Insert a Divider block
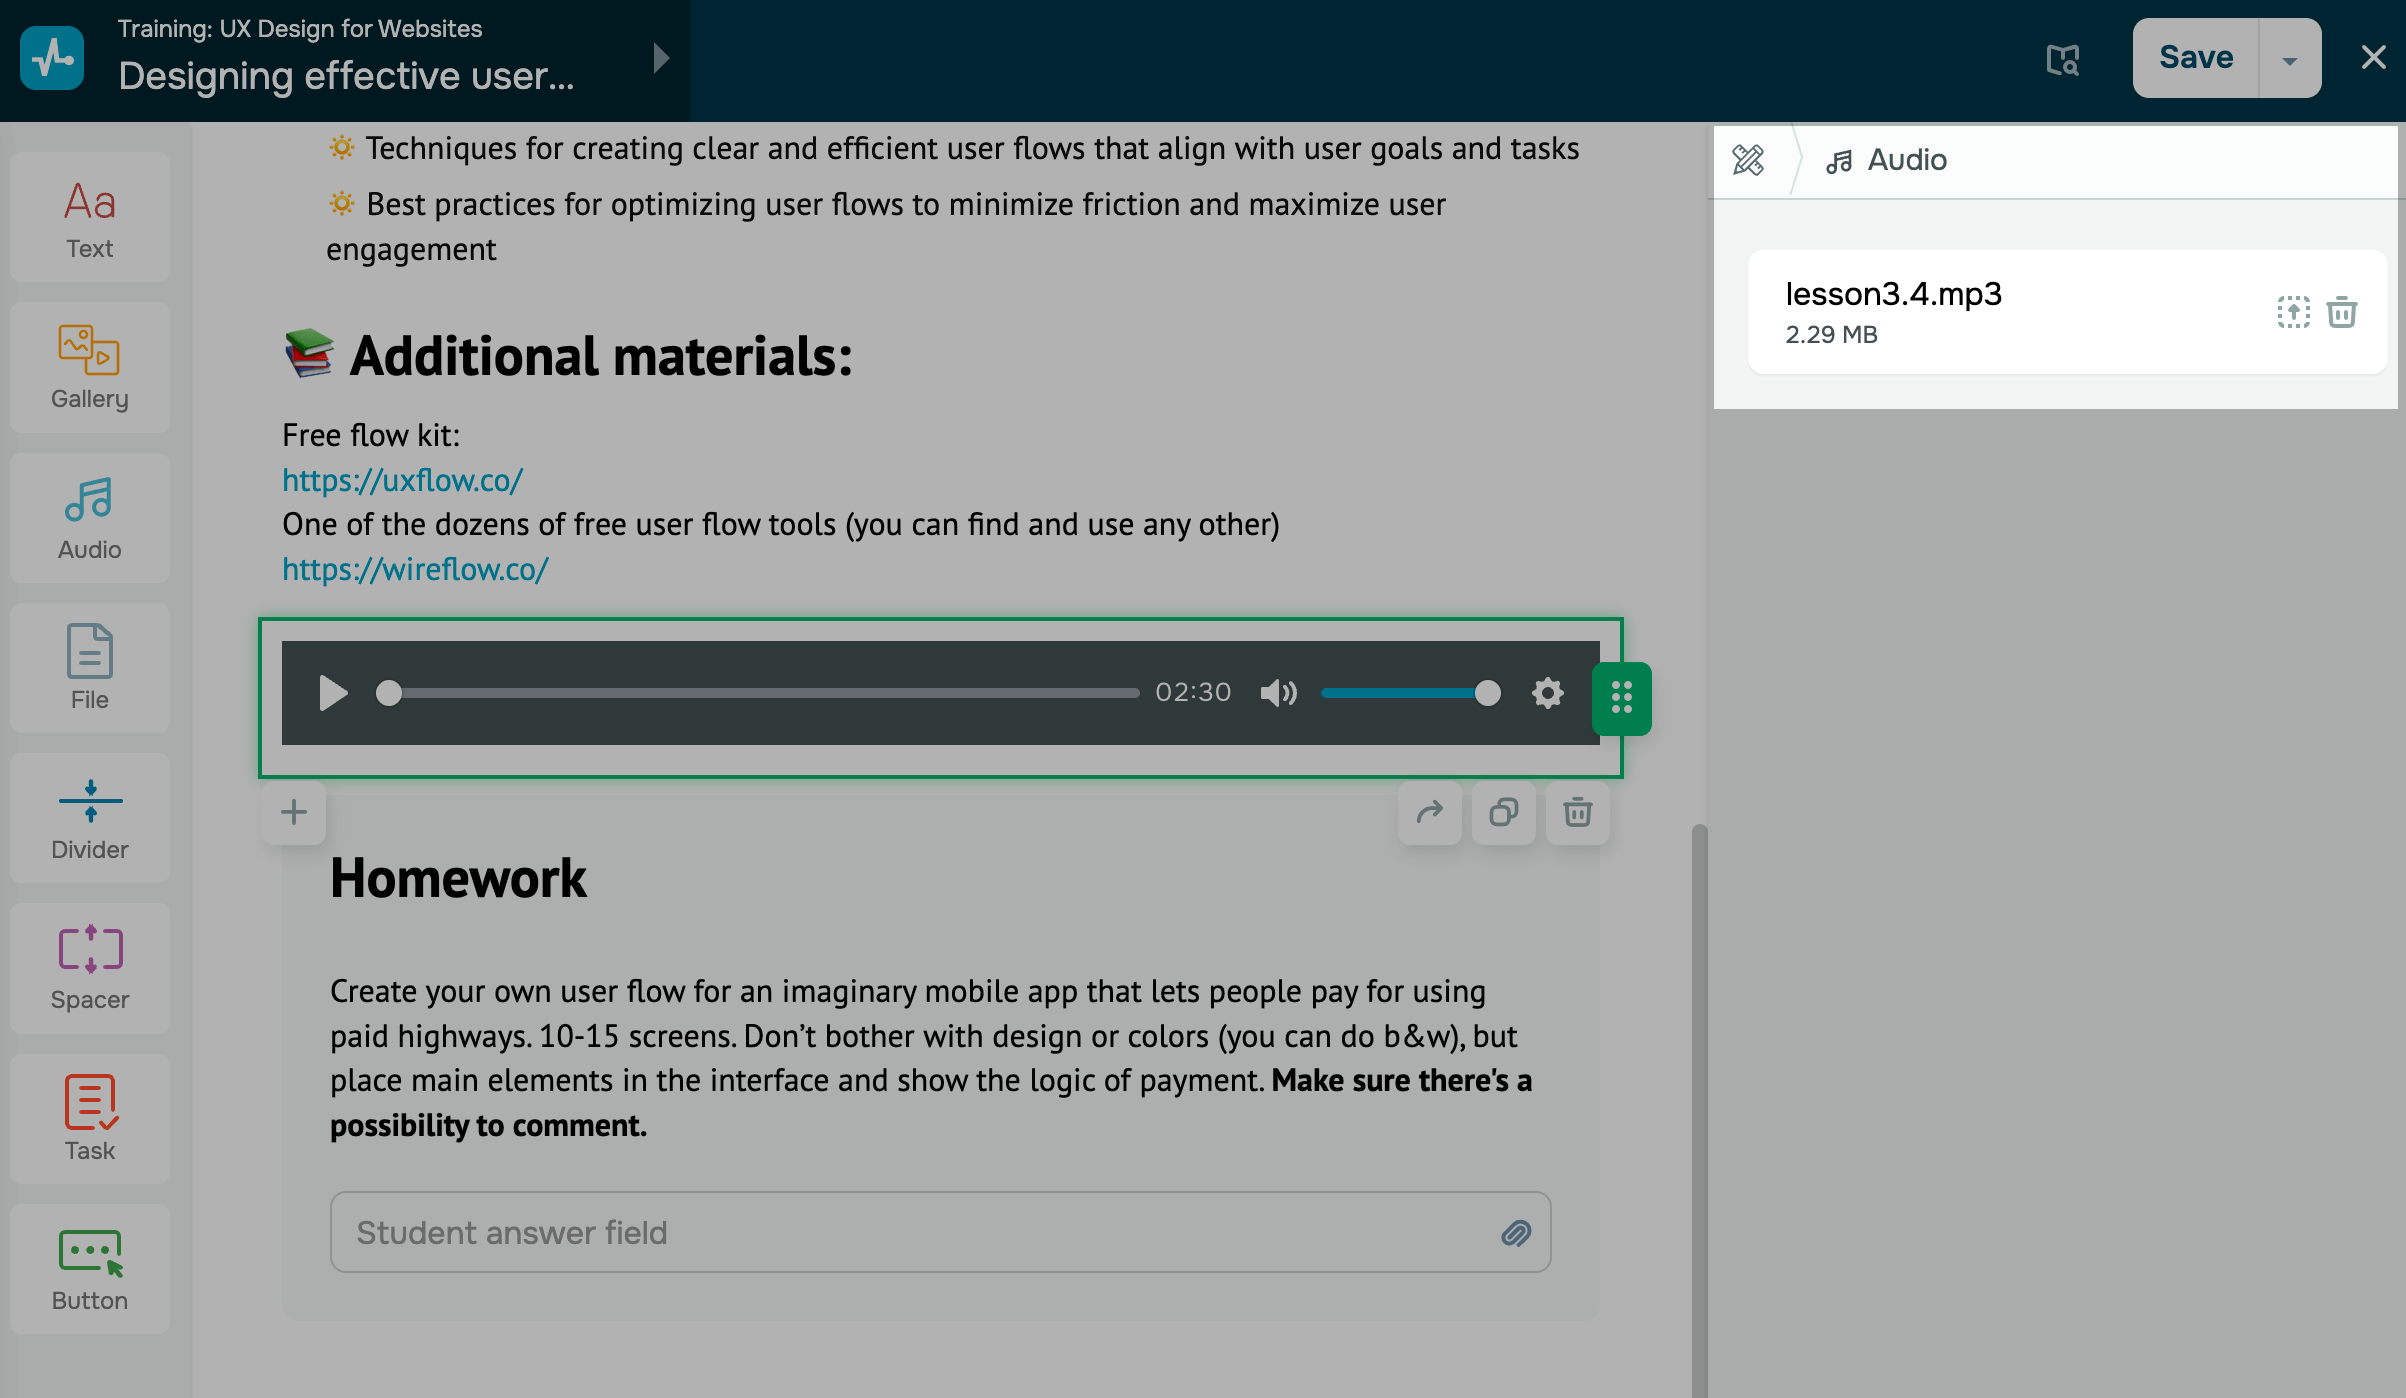This screenshot has width=2406, height=1398. click(x=89, y=818)
